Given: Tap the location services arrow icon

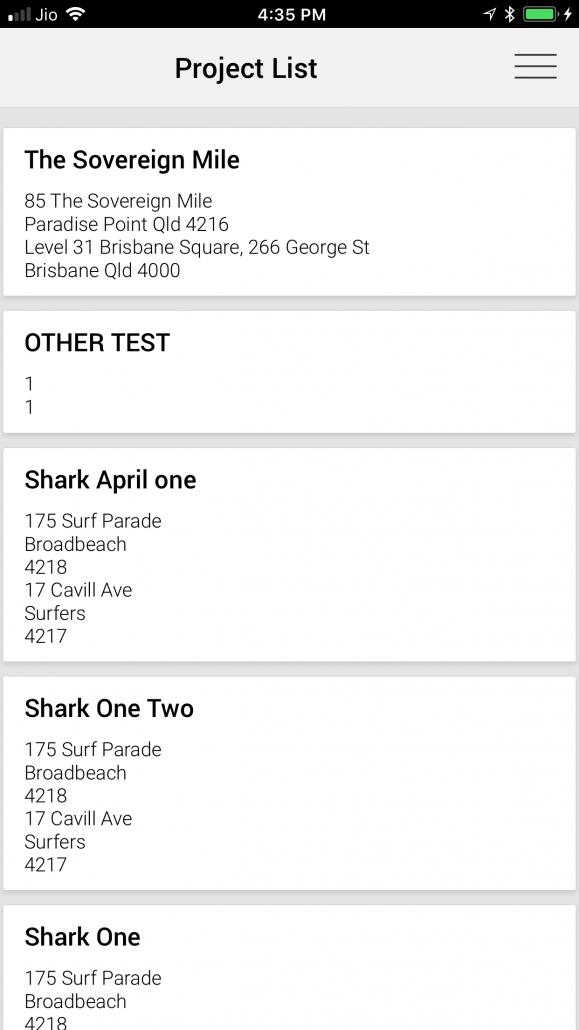Looking at the screenshot, I should [x=490, y=14].
